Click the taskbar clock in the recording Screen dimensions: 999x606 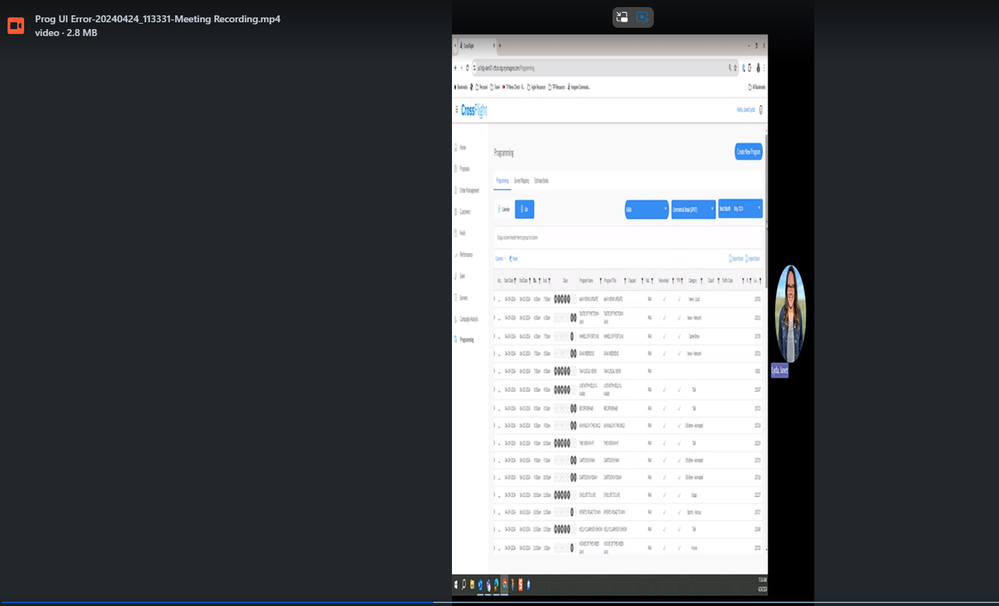762,584
